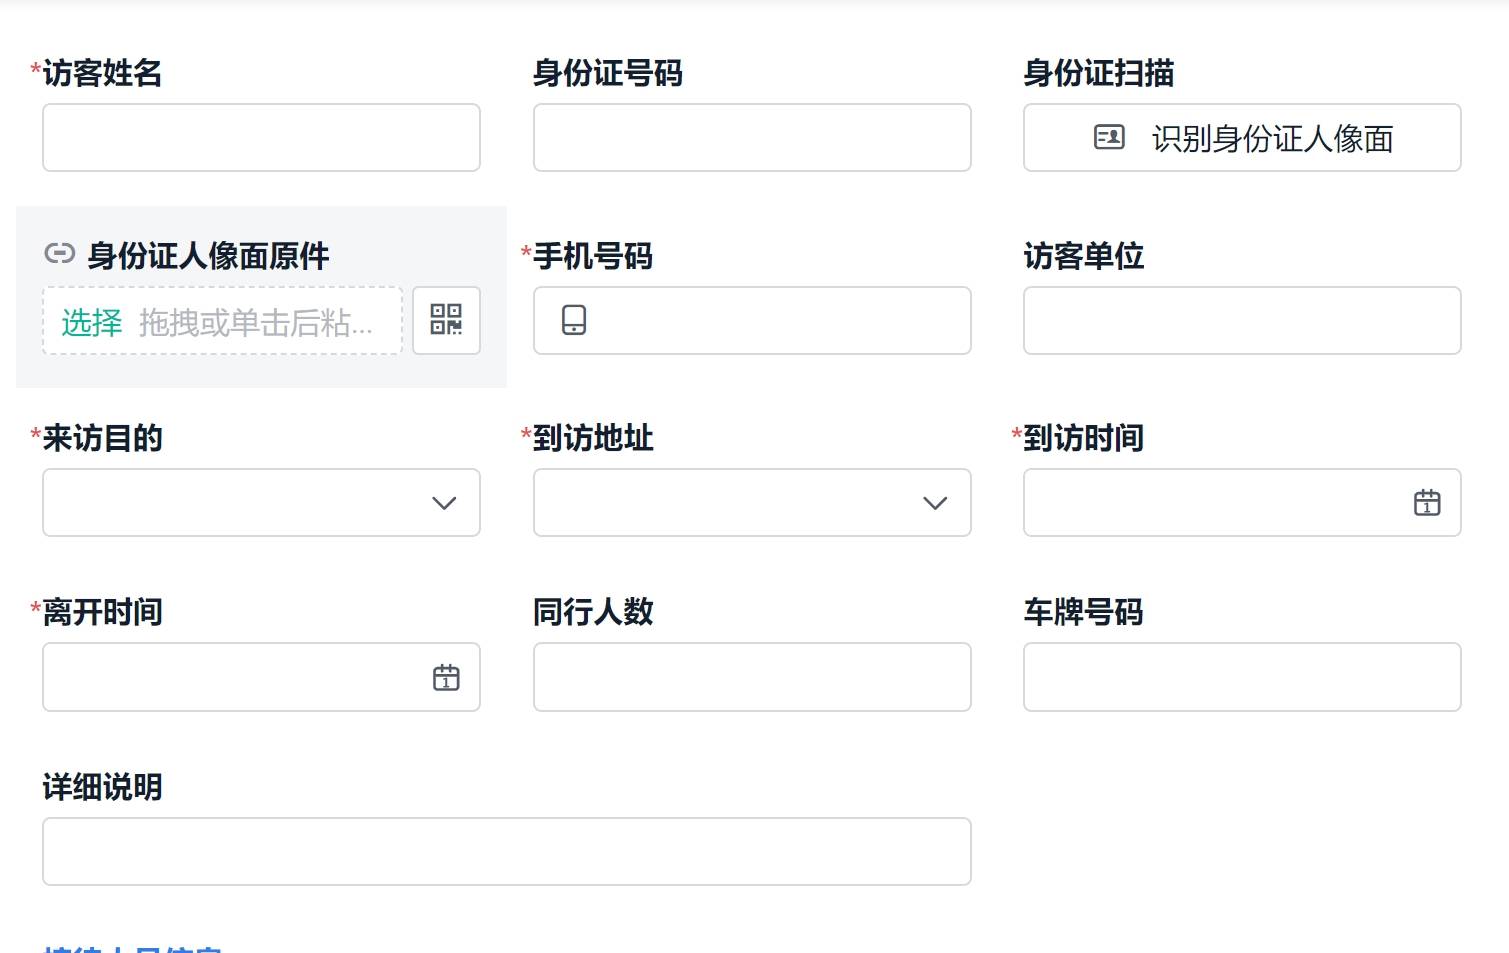Image resolution: width=1509 pixels, height=953 pixels.
Task: Click the link icon beside 身份证人像面原件
Action: pos(60,254)
